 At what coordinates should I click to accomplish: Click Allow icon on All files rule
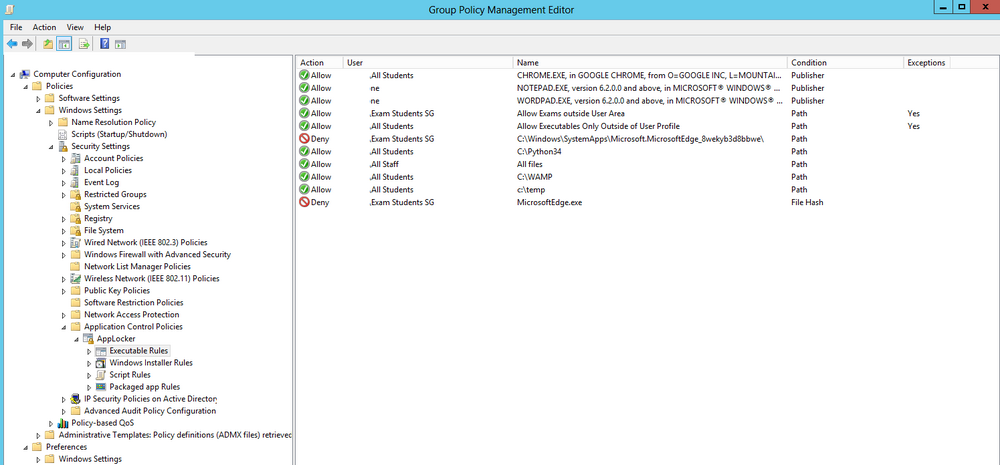304,164
